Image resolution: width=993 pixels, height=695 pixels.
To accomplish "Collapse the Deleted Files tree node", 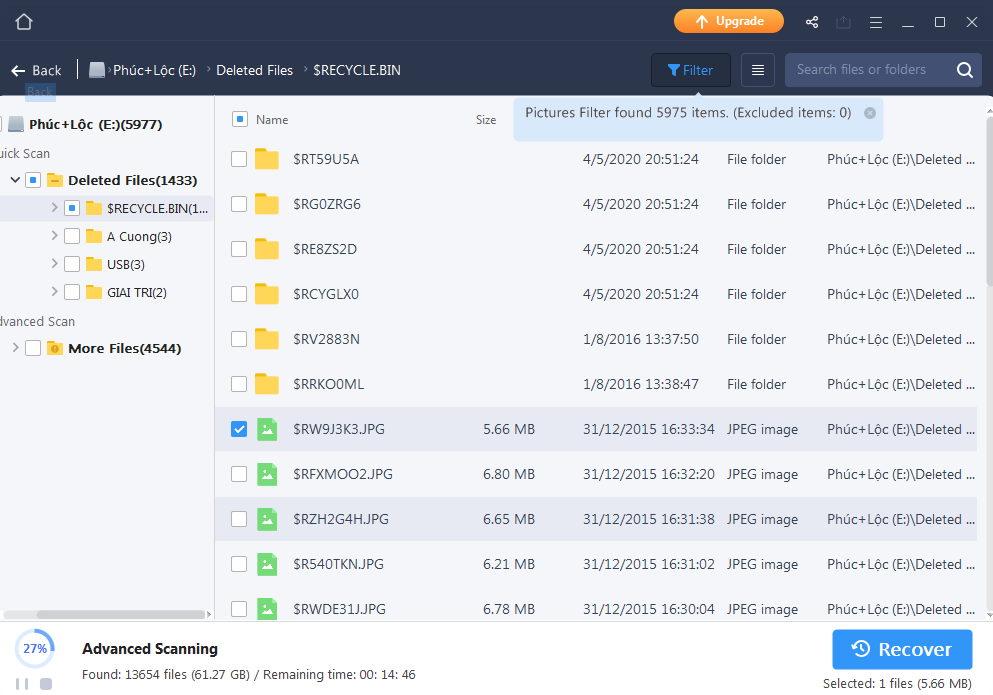I will (x=15, y=181).
